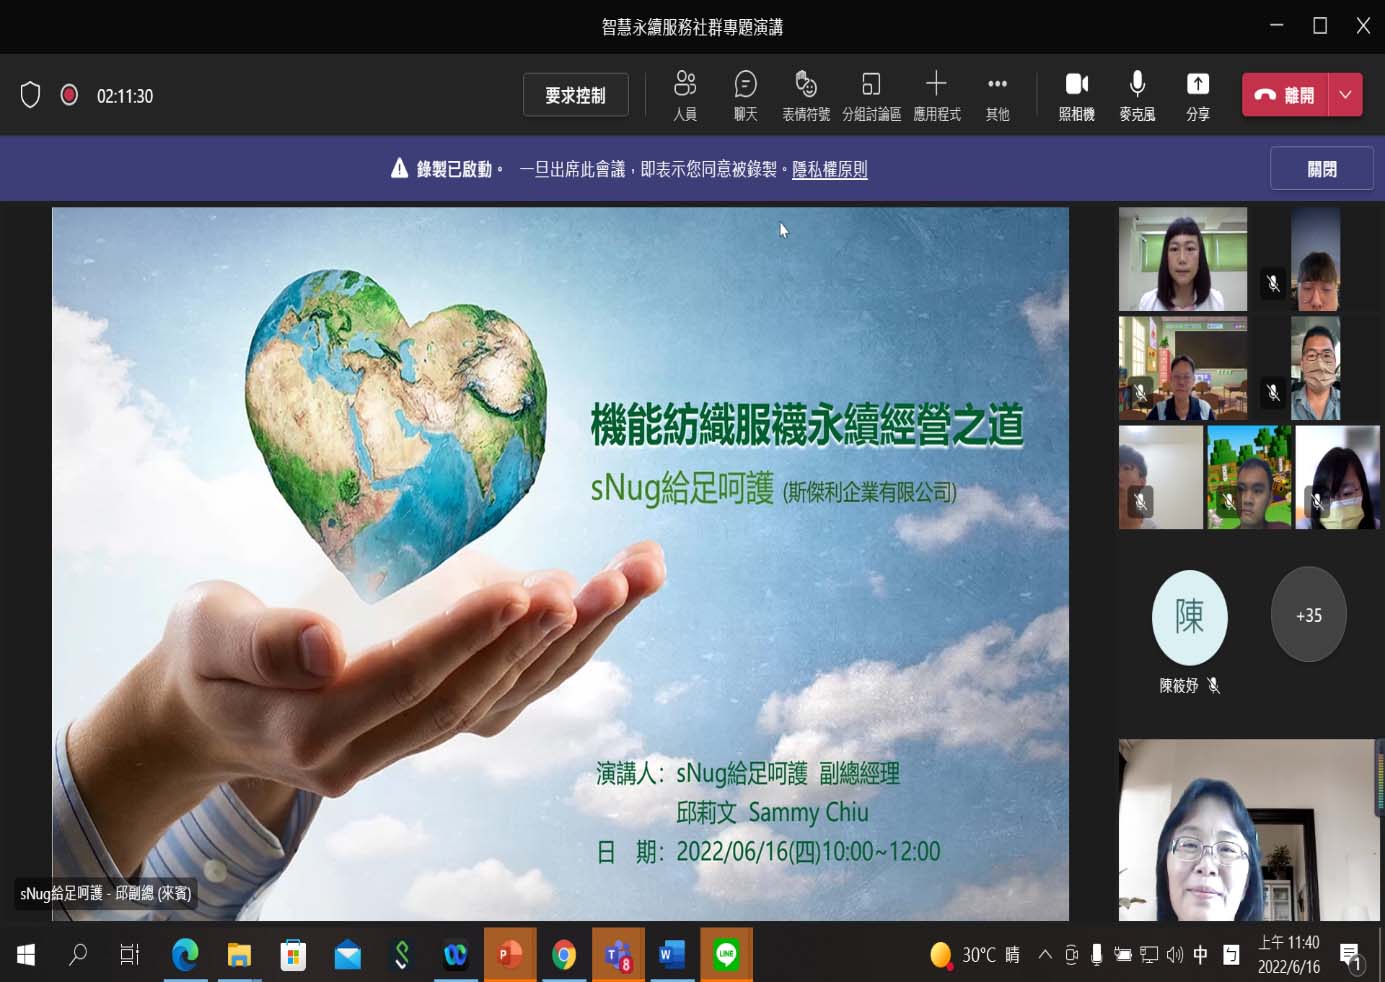Click the self-view video at bottom right
Screen dimensions: 1385x982
pyautogui.click(x=1247, y=830)
